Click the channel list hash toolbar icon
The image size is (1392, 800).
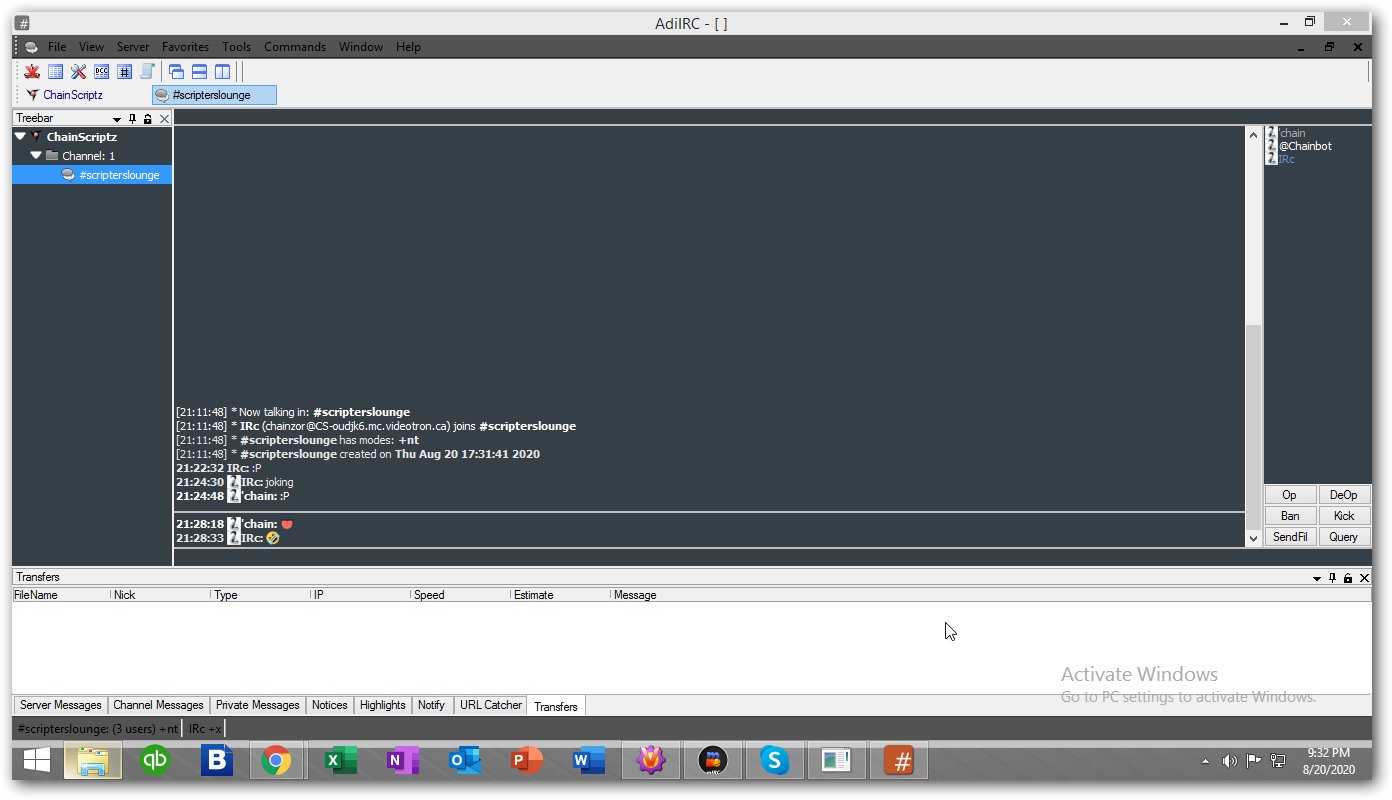click(124, 71)
